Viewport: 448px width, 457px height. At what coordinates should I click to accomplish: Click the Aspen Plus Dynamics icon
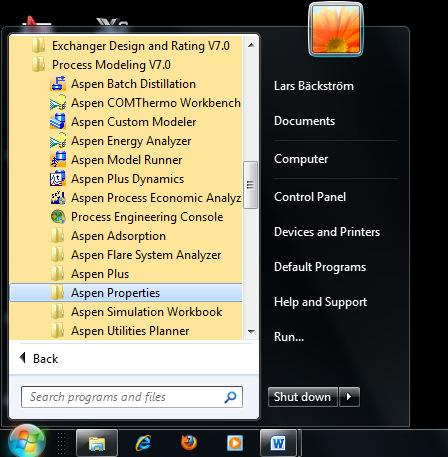pos(58,179)
